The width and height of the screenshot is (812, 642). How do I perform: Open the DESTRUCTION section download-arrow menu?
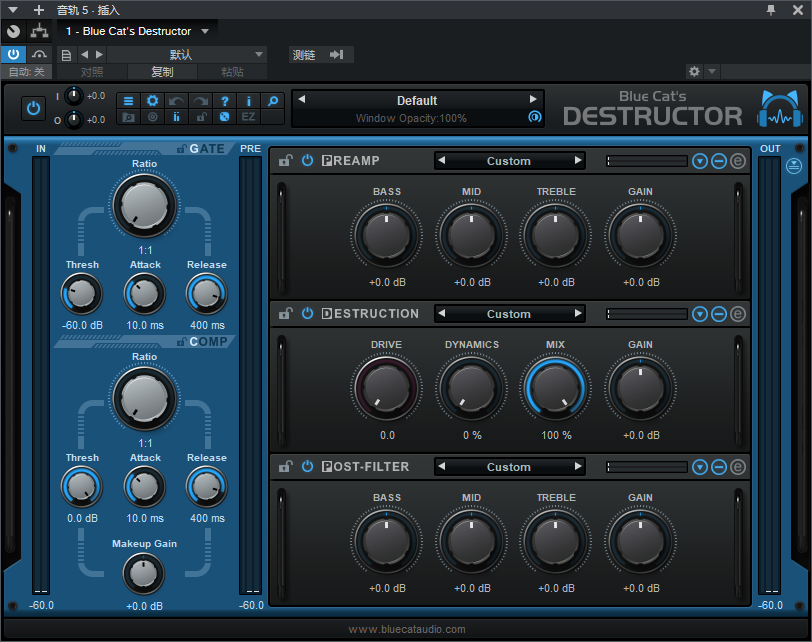click(x=700, y=314)
